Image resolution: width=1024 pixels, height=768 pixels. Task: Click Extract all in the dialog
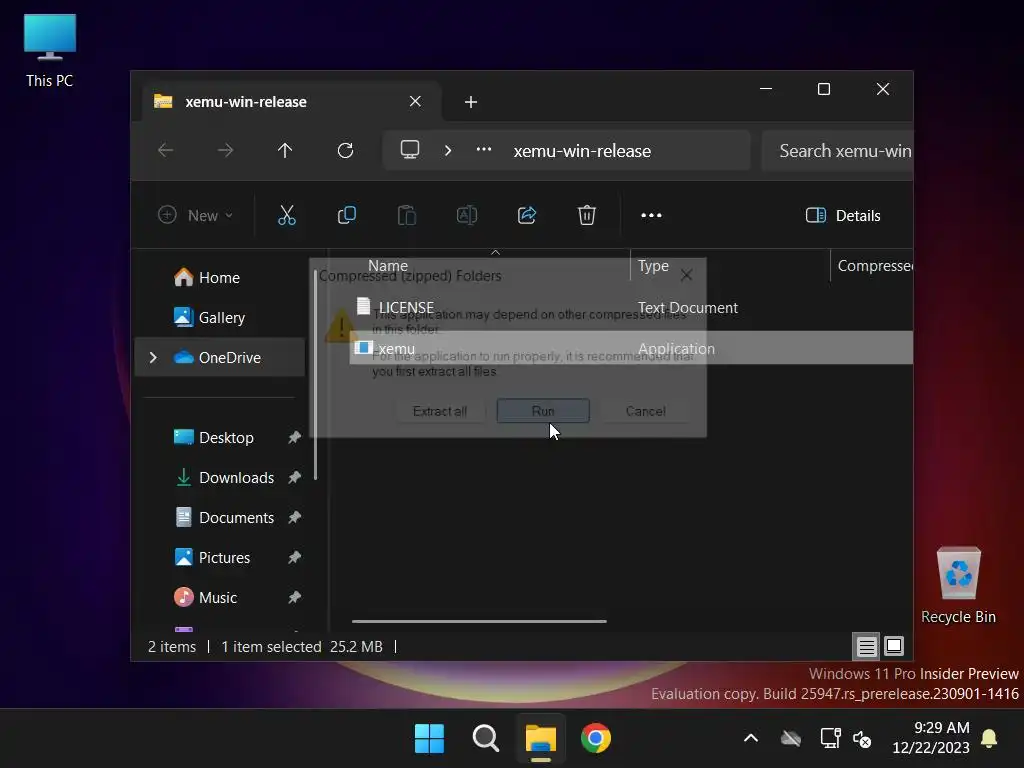click(x=440, y=411)
